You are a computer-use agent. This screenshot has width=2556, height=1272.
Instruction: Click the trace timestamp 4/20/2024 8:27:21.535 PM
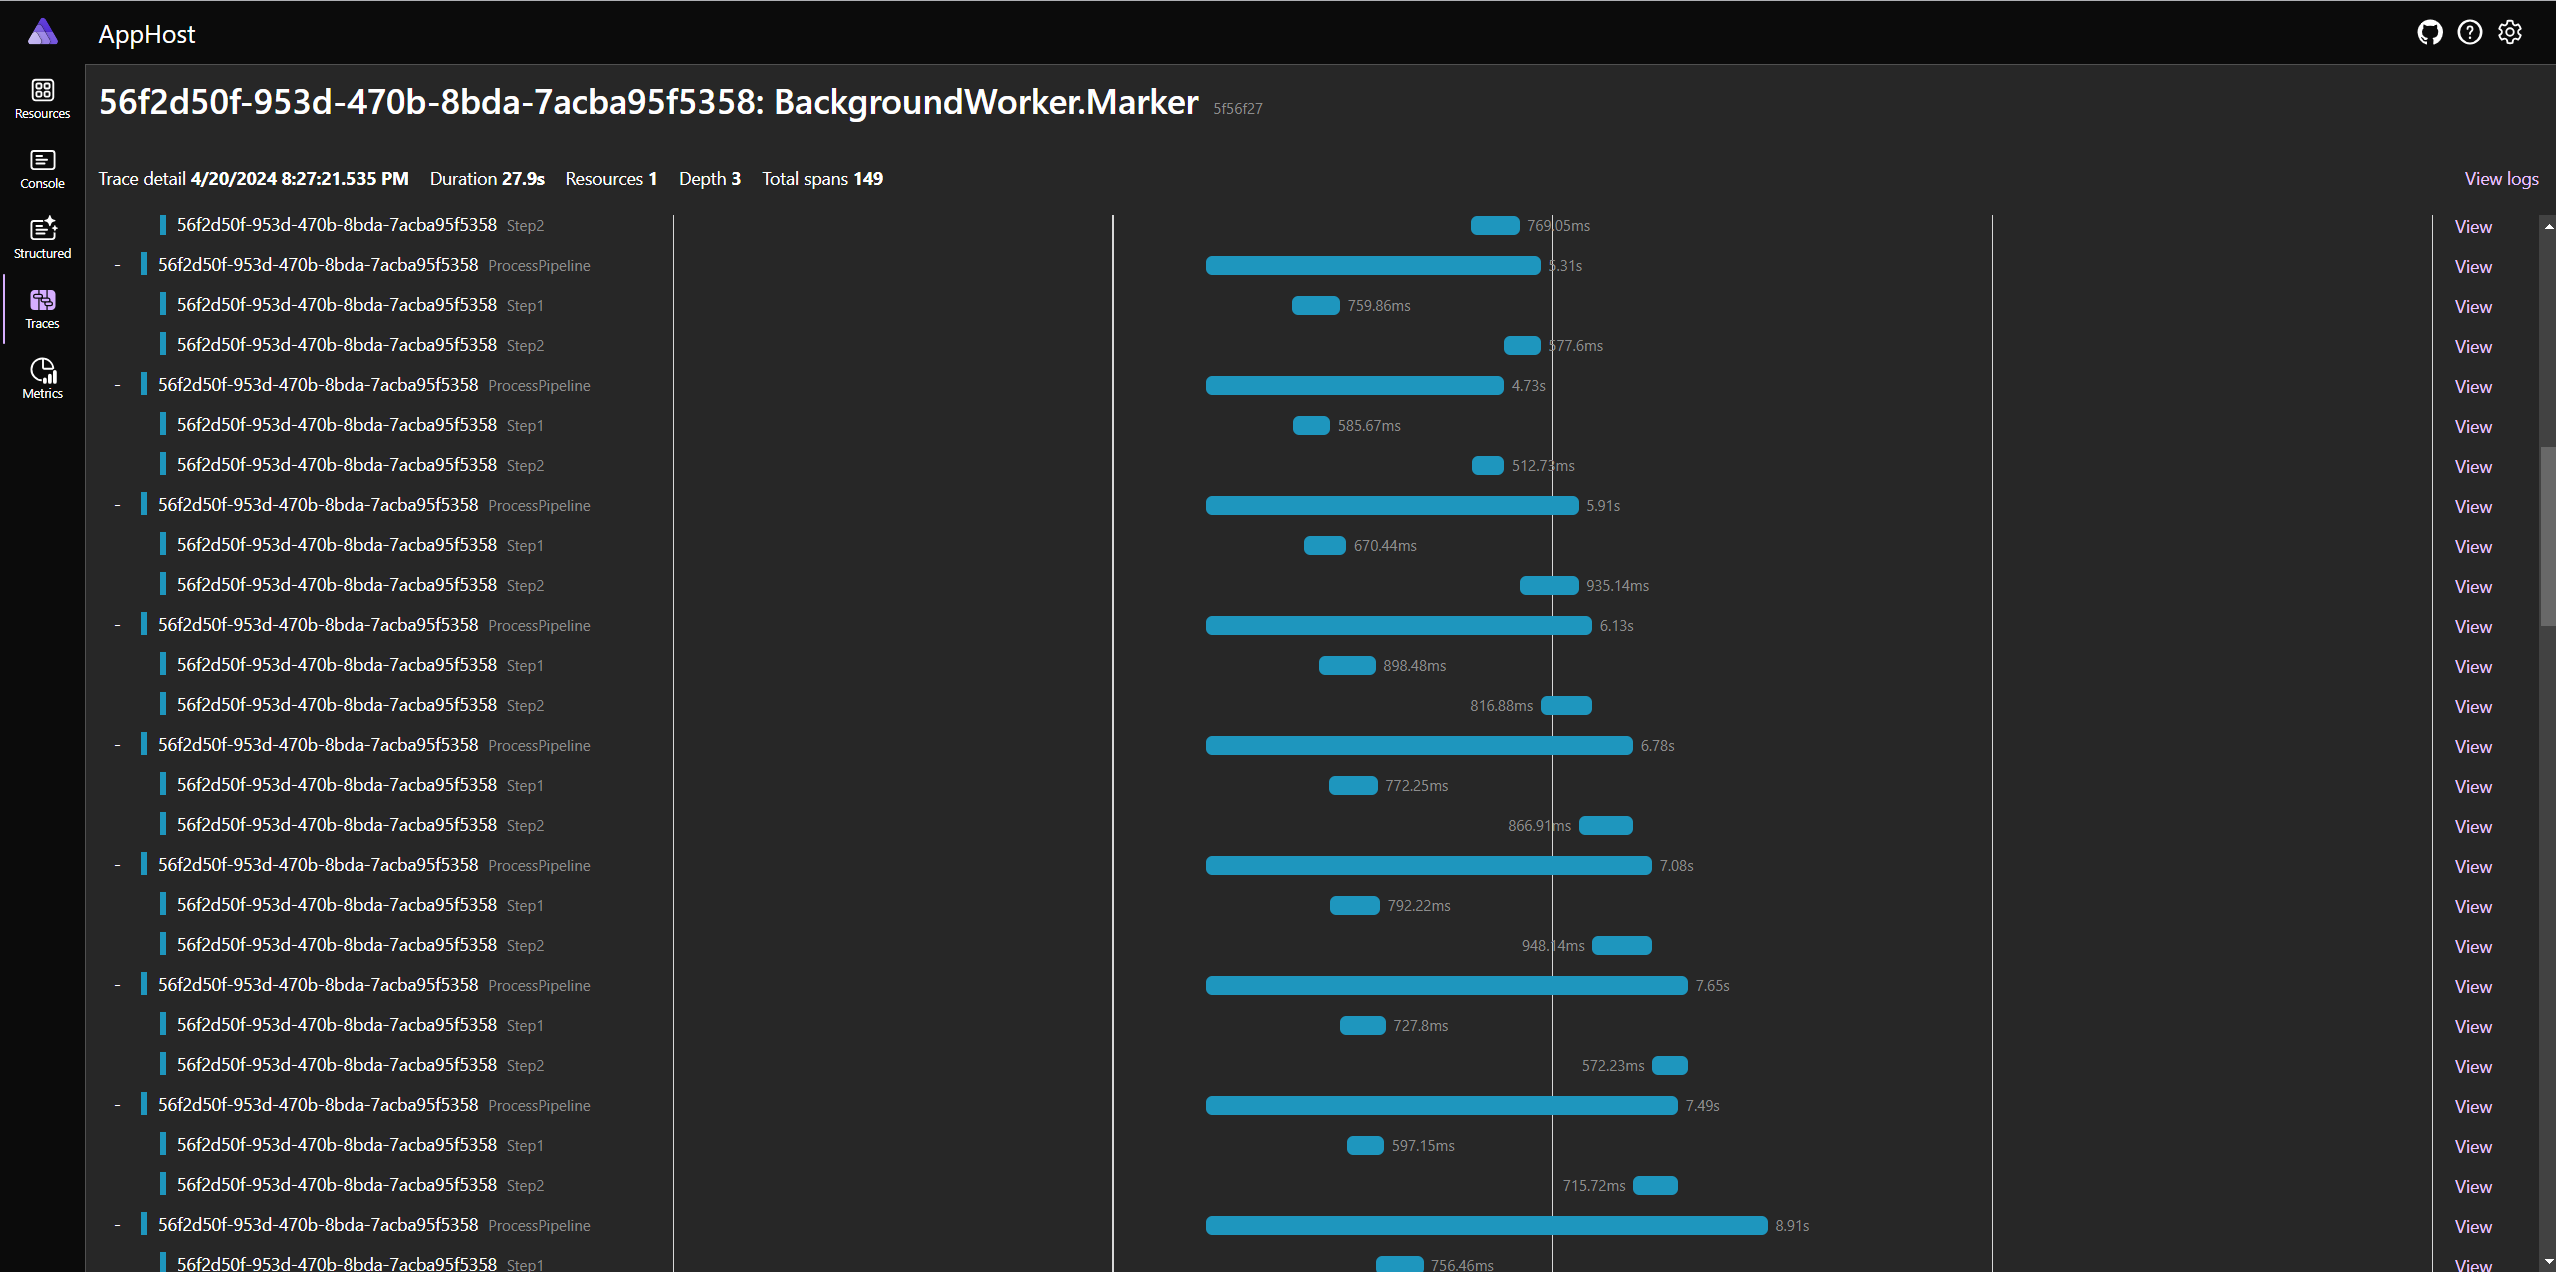300,179
